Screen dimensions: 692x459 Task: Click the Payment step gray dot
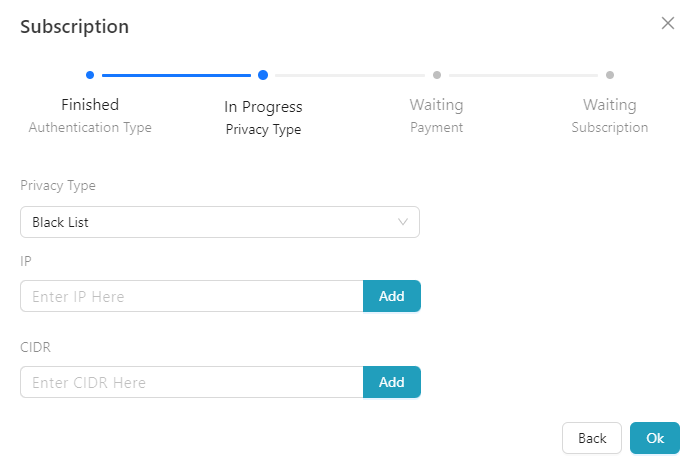click(x=437, y=74)
